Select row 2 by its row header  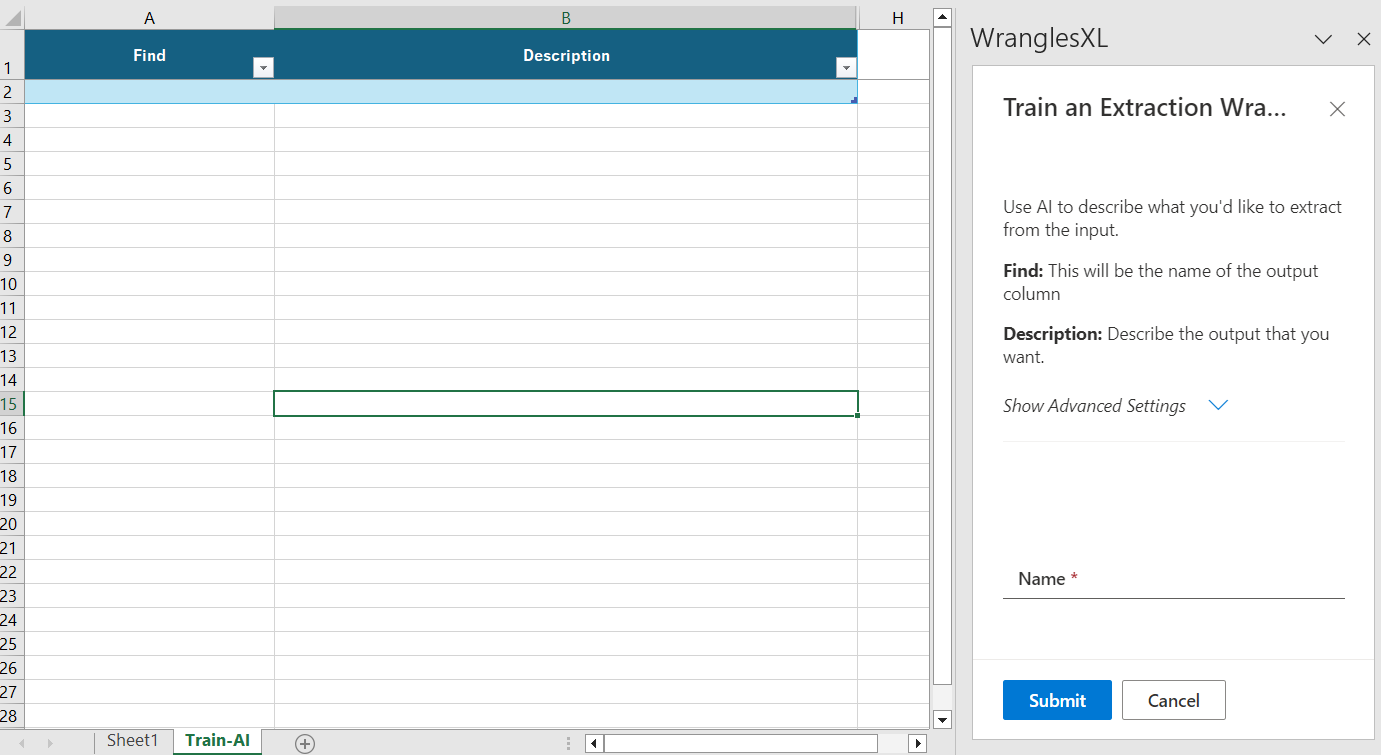click(11, 92)
